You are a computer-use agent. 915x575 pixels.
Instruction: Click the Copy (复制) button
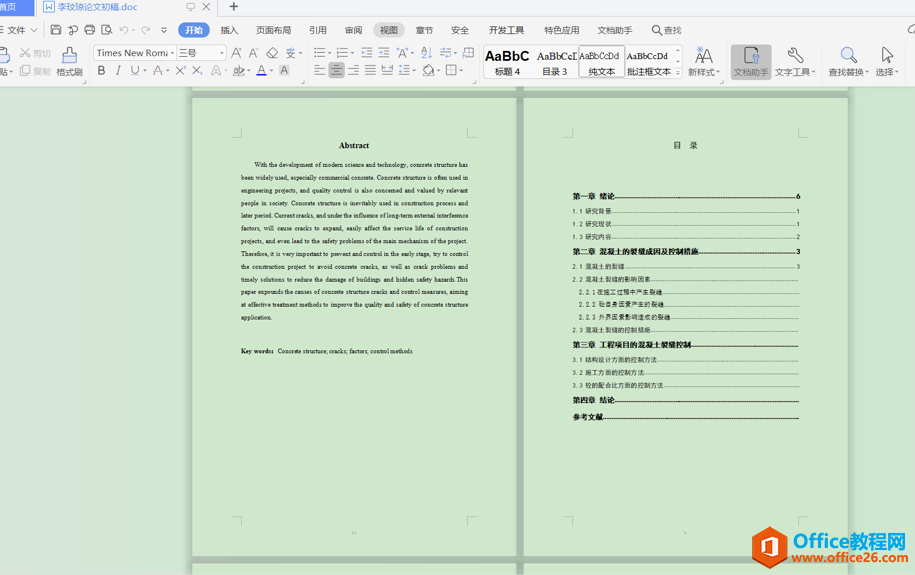point(35,71)
